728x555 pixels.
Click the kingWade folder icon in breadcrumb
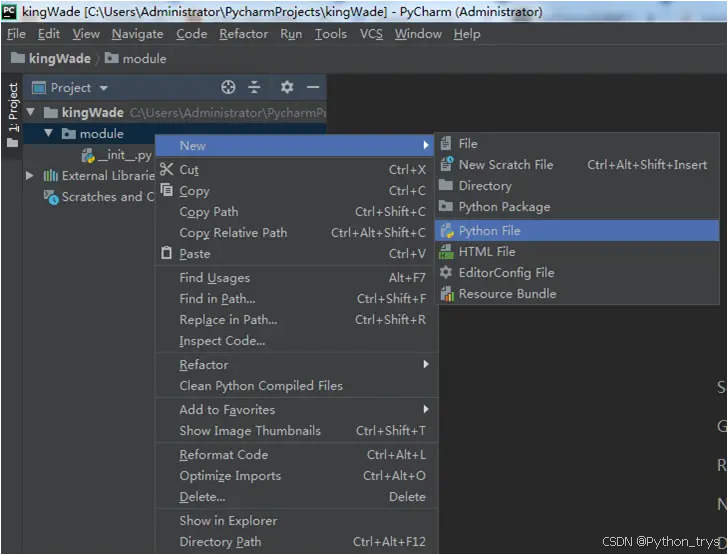[x=18, y=58]
